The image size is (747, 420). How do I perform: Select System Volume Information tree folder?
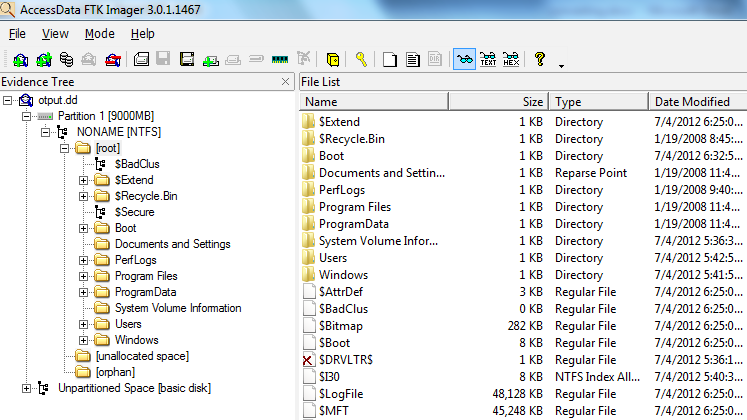[x=178, y=309]
